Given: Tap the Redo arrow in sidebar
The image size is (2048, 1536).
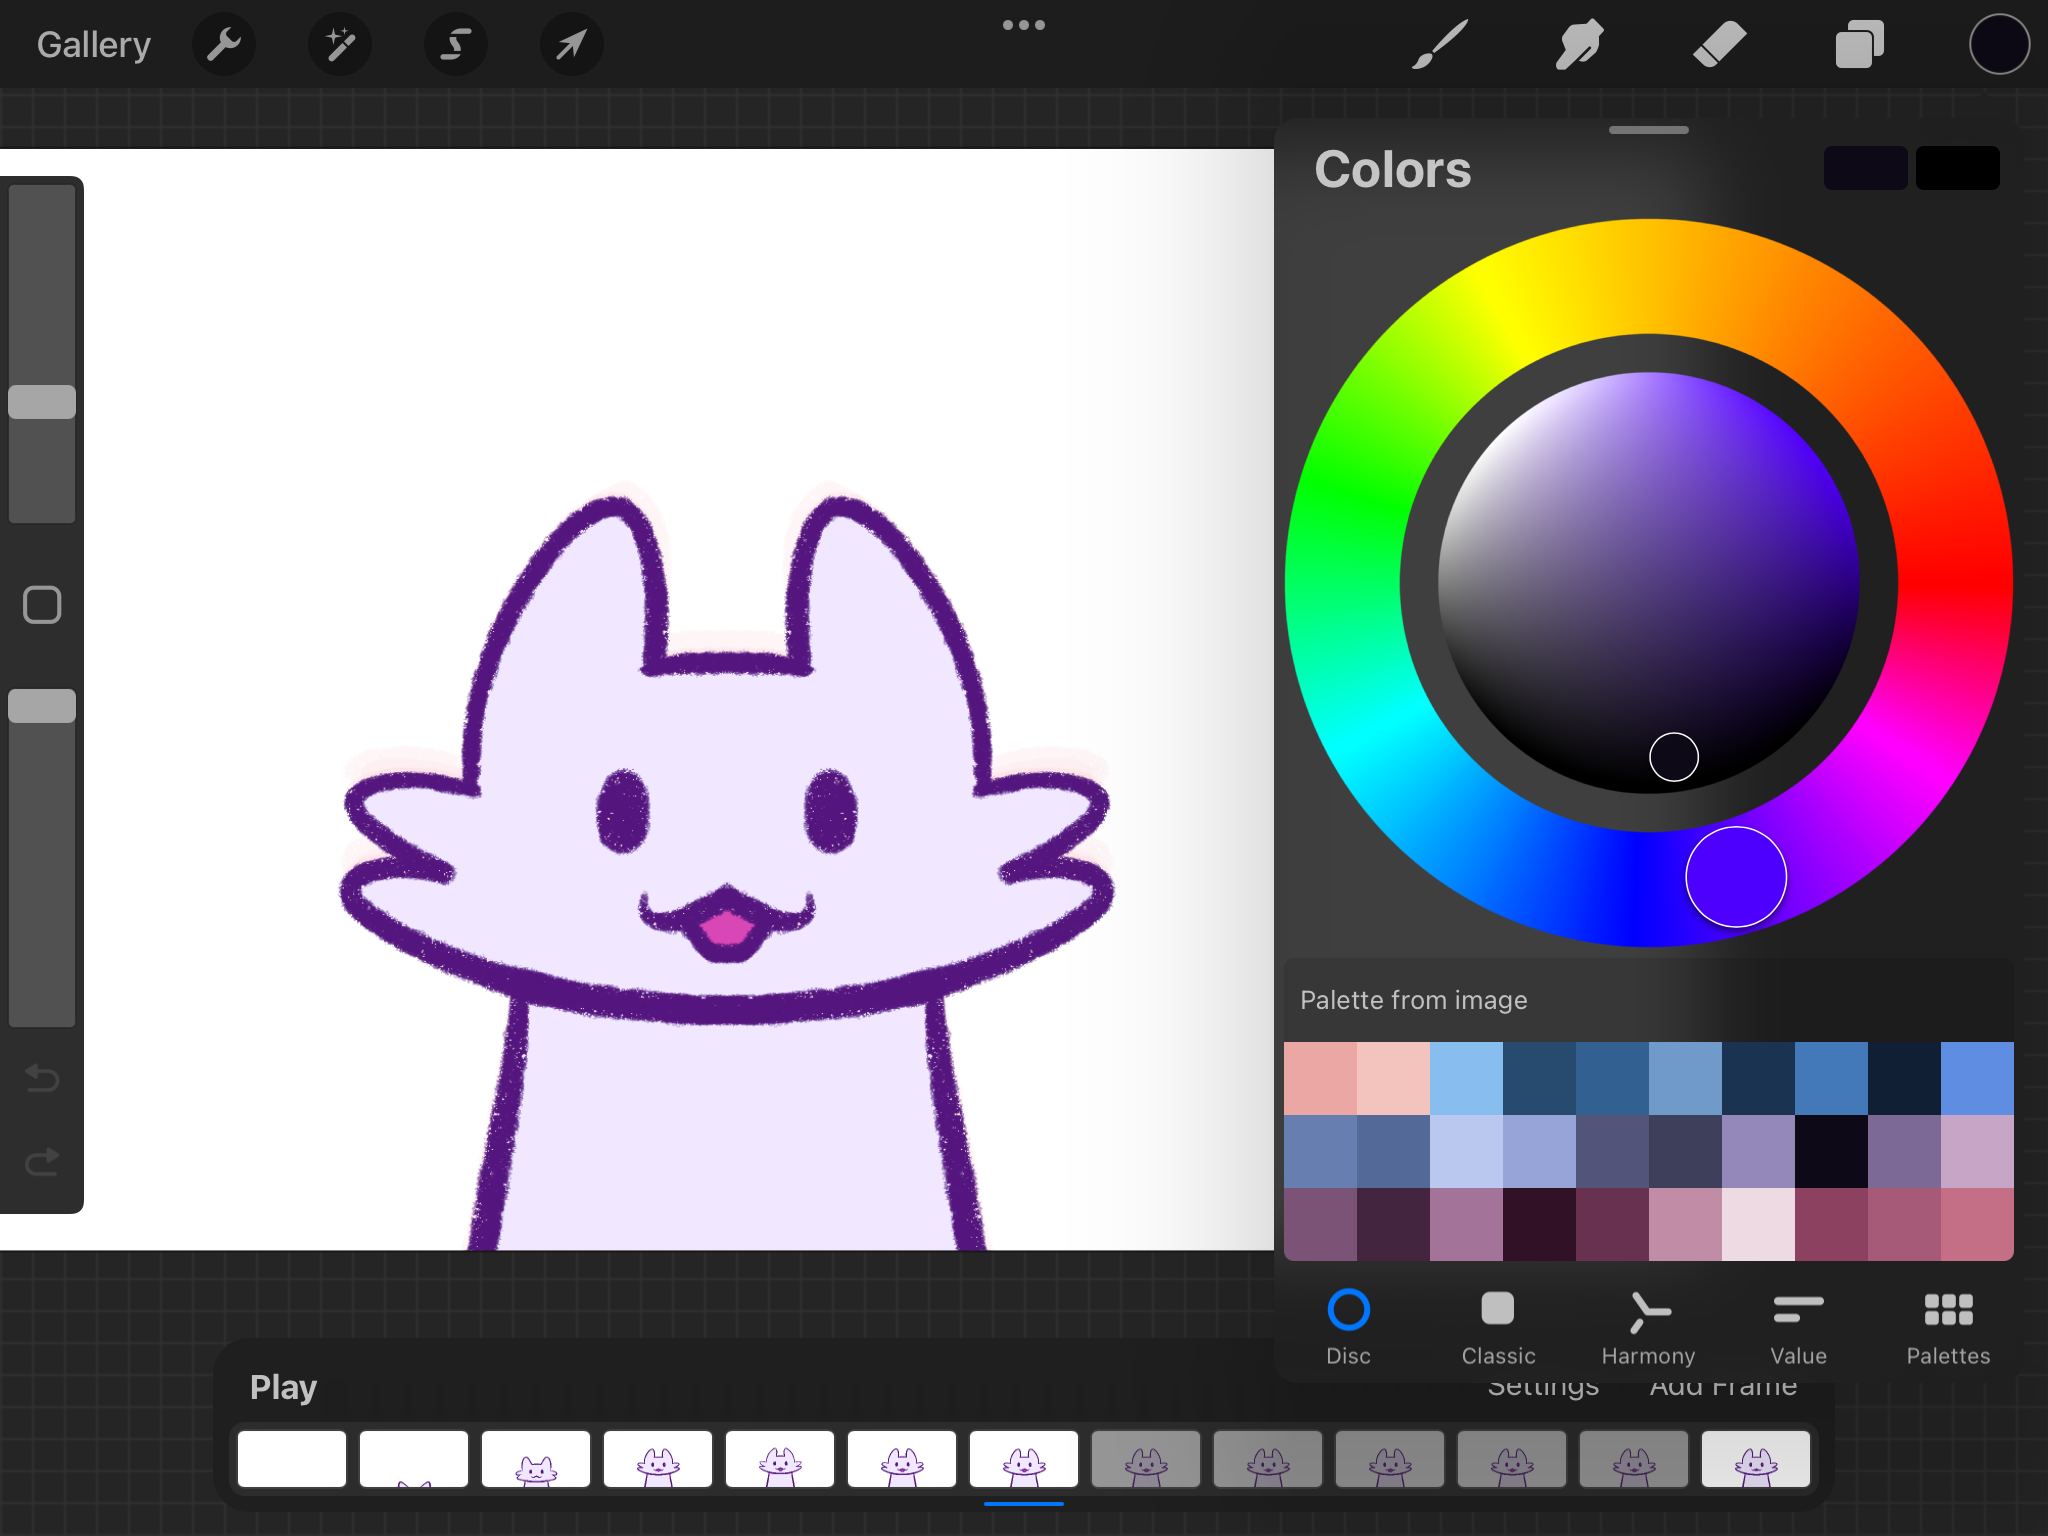Looking at the screenshot, I should point(42,1162).
